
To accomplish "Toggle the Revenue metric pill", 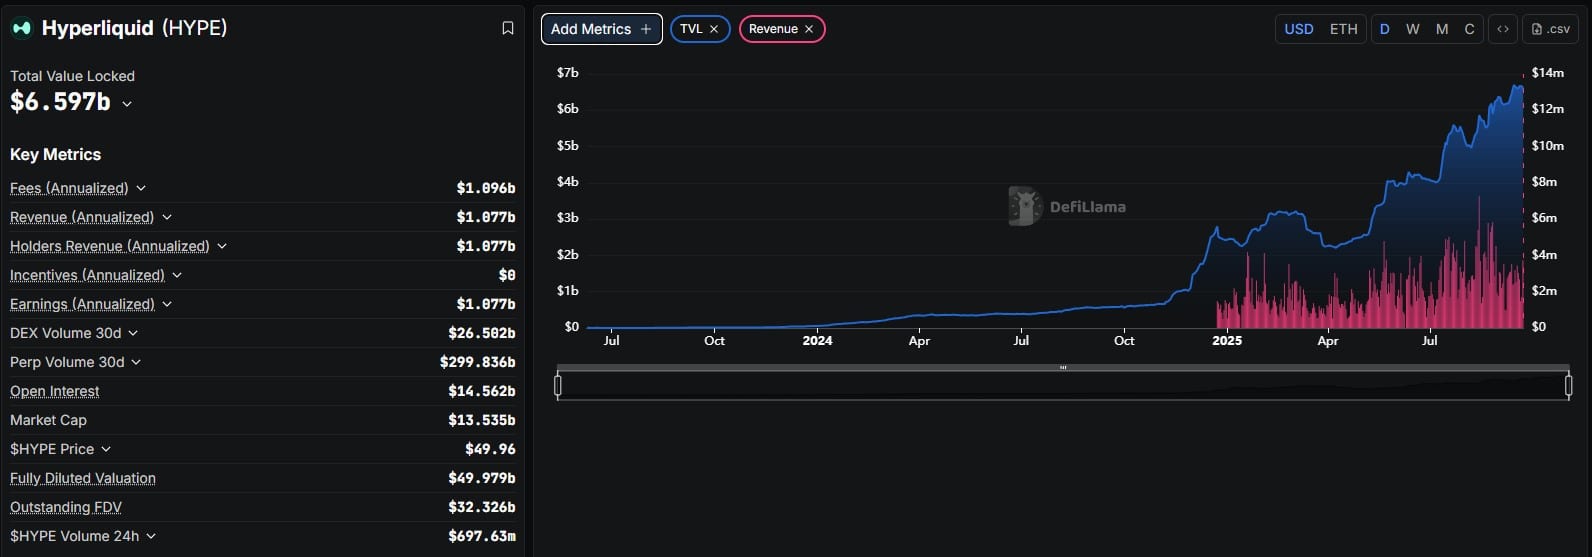I will [x=782, y=29].
